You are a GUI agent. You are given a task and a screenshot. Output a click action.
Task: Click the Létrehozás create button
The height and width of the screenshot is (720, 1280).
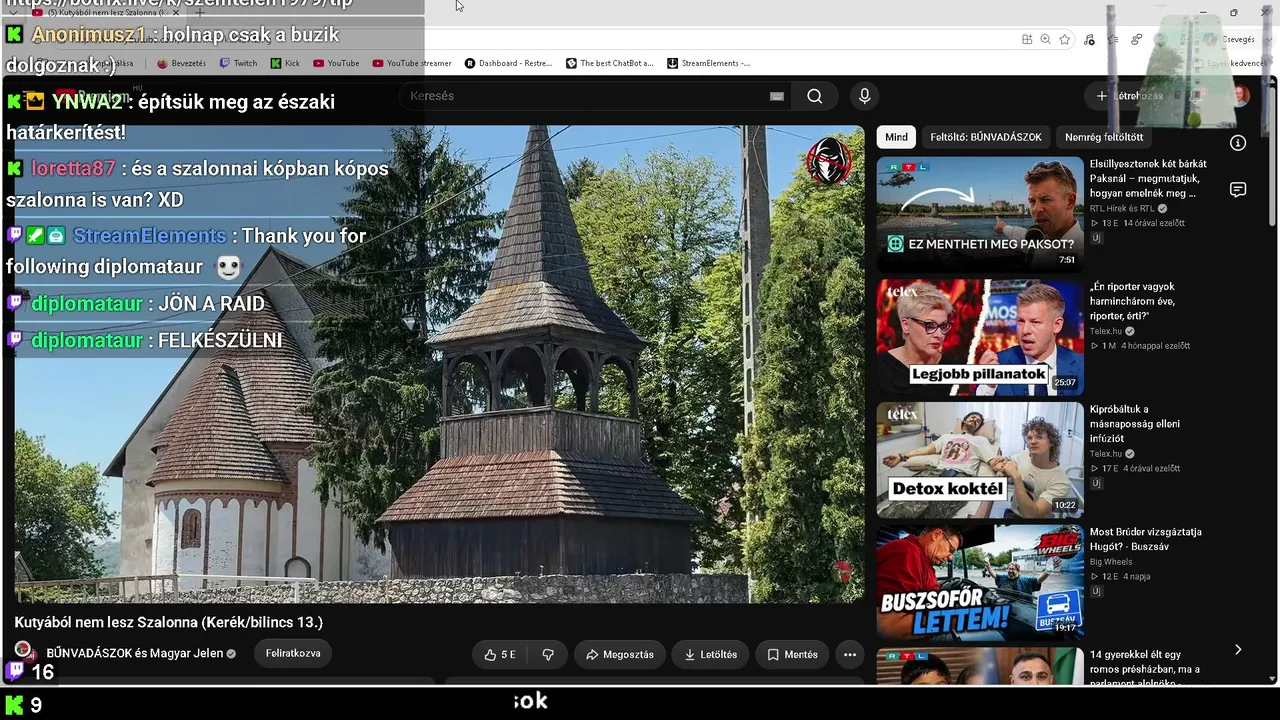point(1130,96)
